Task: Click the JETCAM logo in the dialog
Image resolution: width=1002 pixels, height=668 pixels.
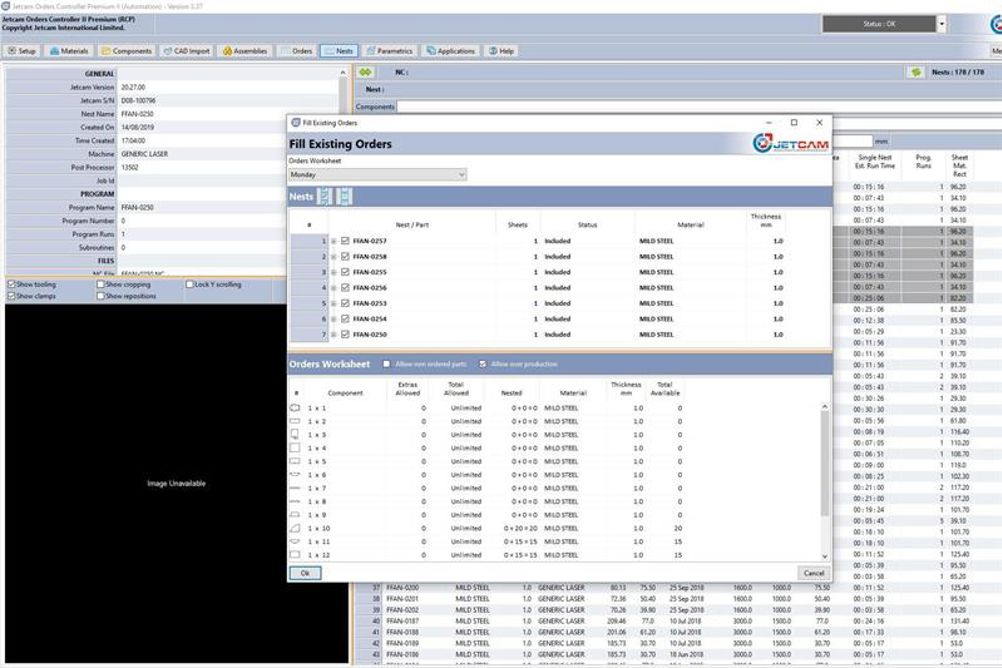Action: pos(790,143)
